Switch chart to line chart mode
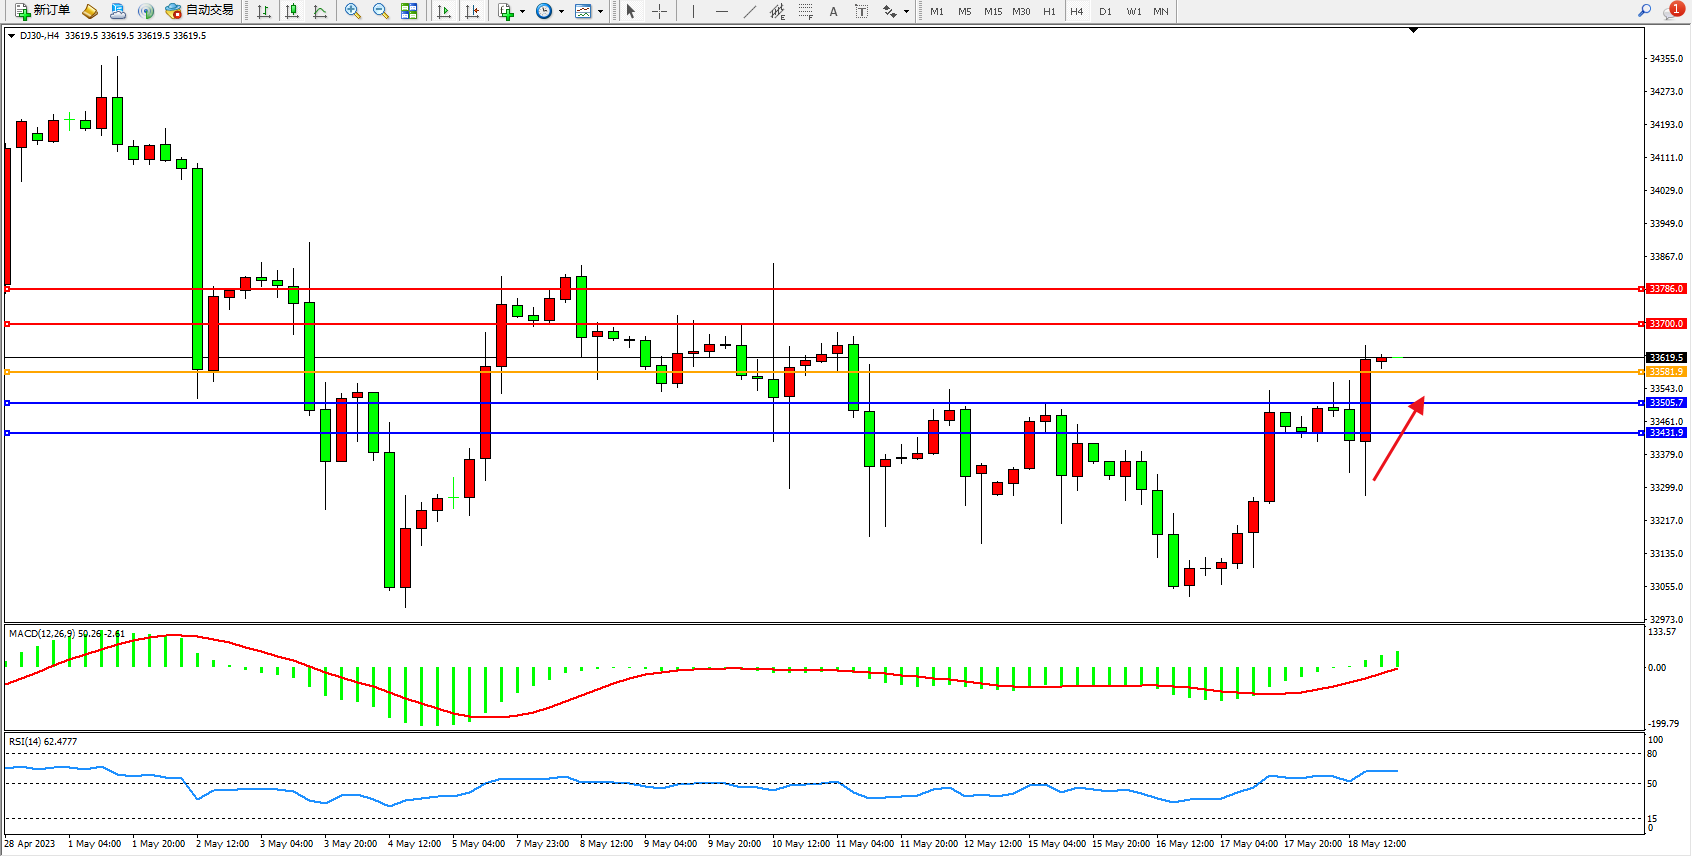Image resolution: width=1692 pixels, height=857 pixels. pyautogui.click(x=320, y=11)
